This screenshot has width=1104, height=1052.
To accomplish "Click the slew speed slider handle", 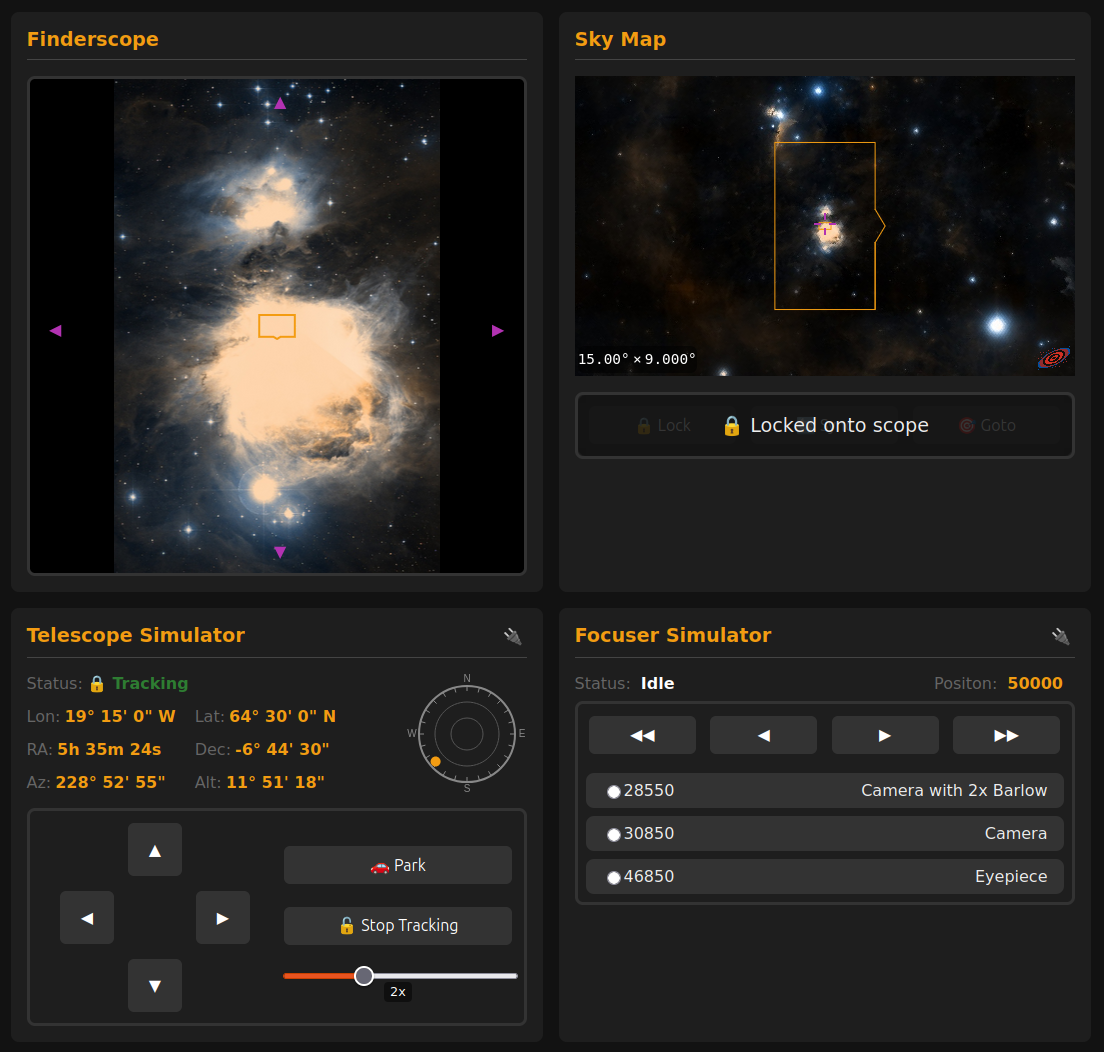I will tap(364, 976).
